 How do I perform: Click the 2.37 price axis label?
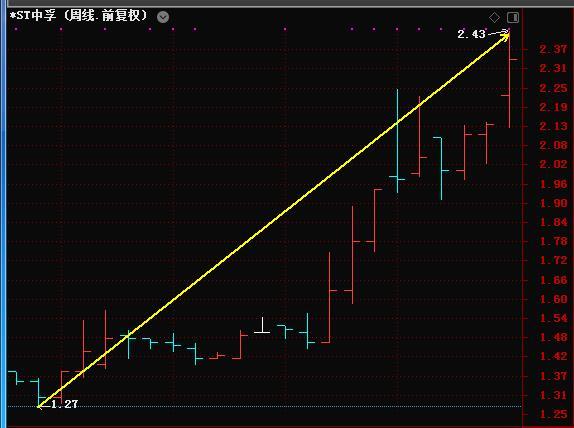[x=553, y=49]
